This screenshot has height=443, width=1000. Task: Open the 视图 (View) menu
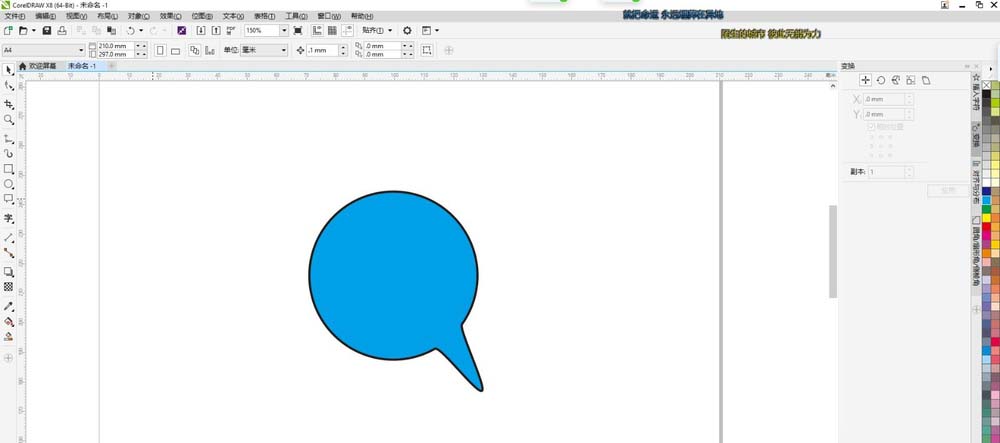(x=77, y=16)
